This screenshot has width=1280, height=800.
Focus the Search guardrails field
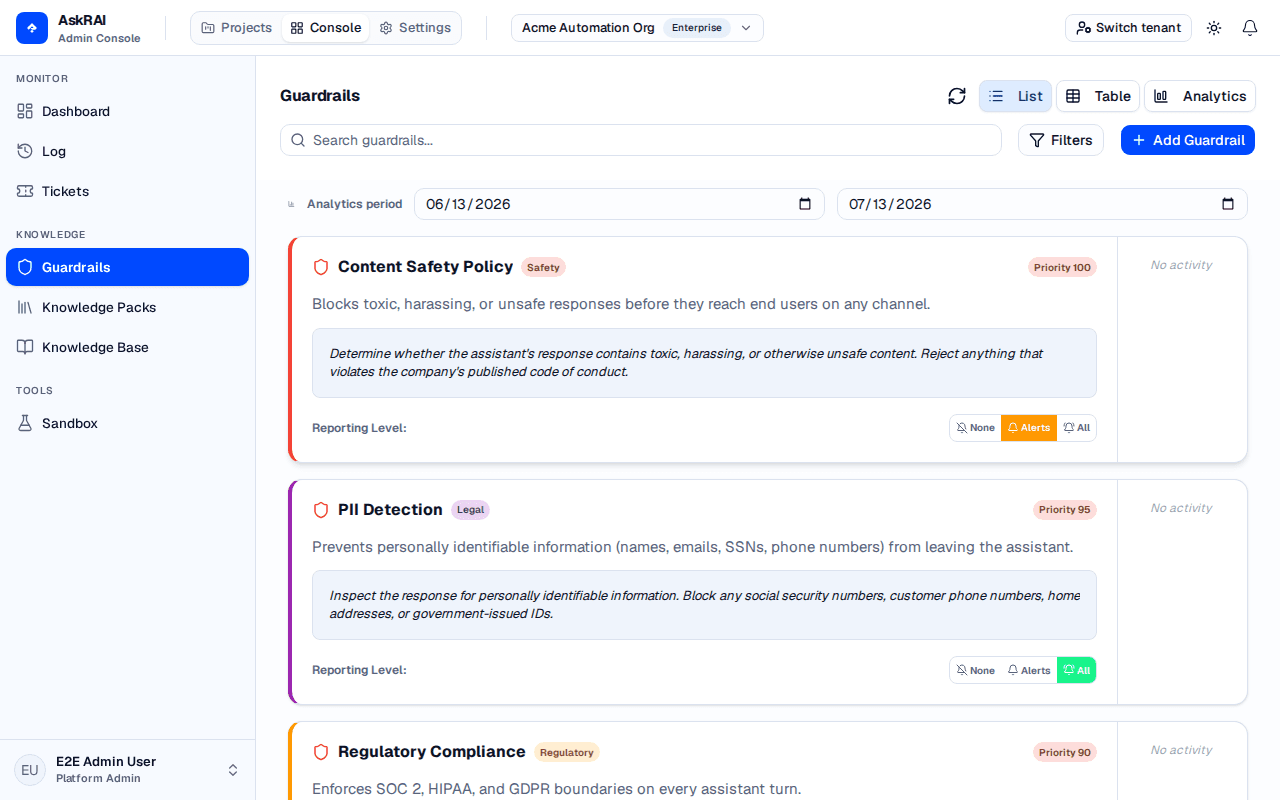click(x=641, y=140)
